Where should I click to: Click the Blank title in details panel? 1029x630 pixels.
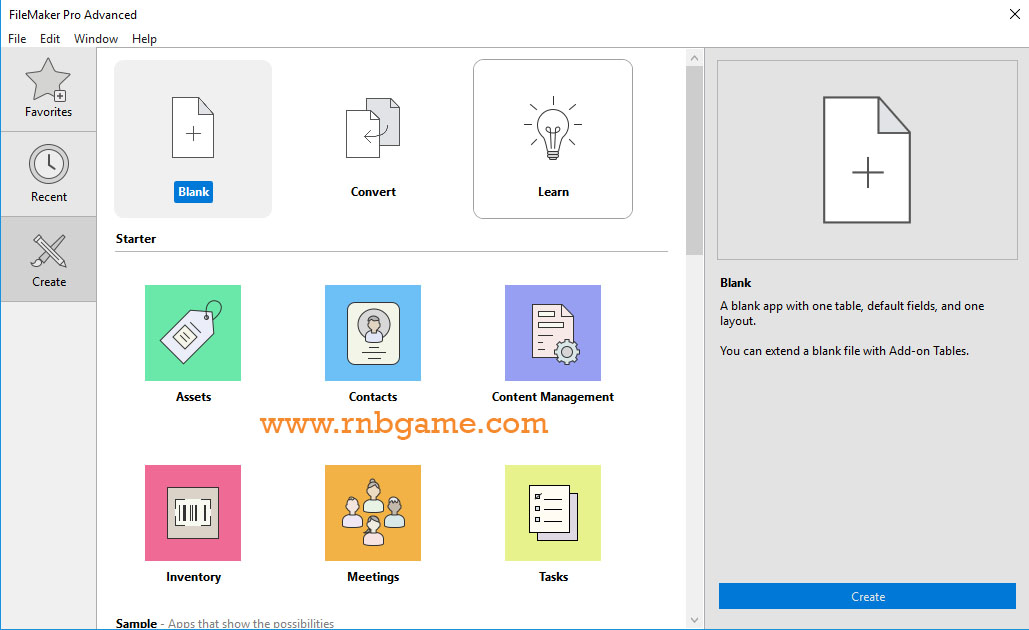pos(735,283)
